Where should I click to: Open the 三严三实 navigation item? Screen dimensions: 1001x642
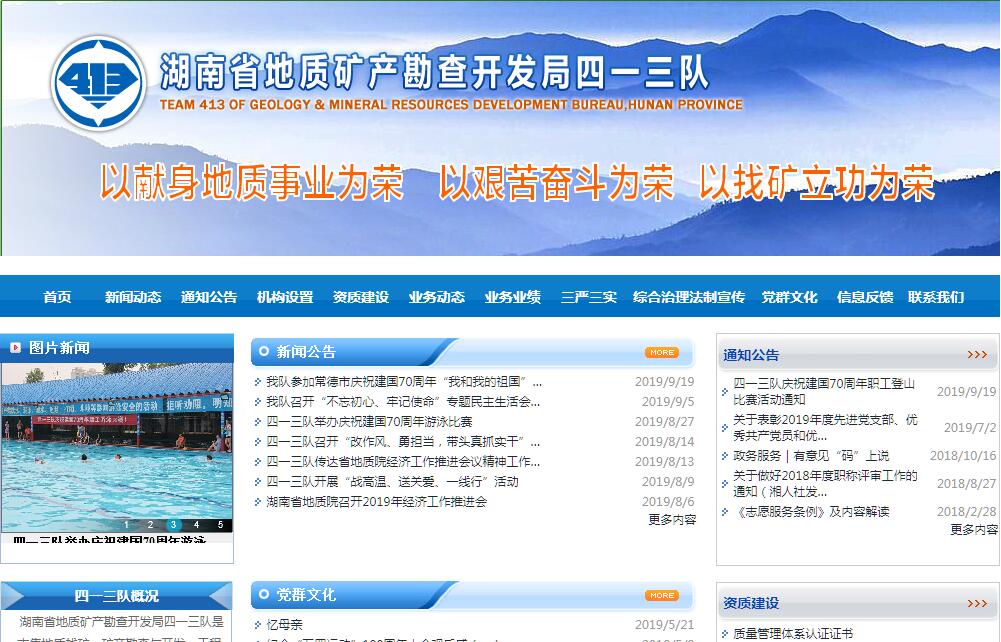pyautogui.click(x=589, y=297)
